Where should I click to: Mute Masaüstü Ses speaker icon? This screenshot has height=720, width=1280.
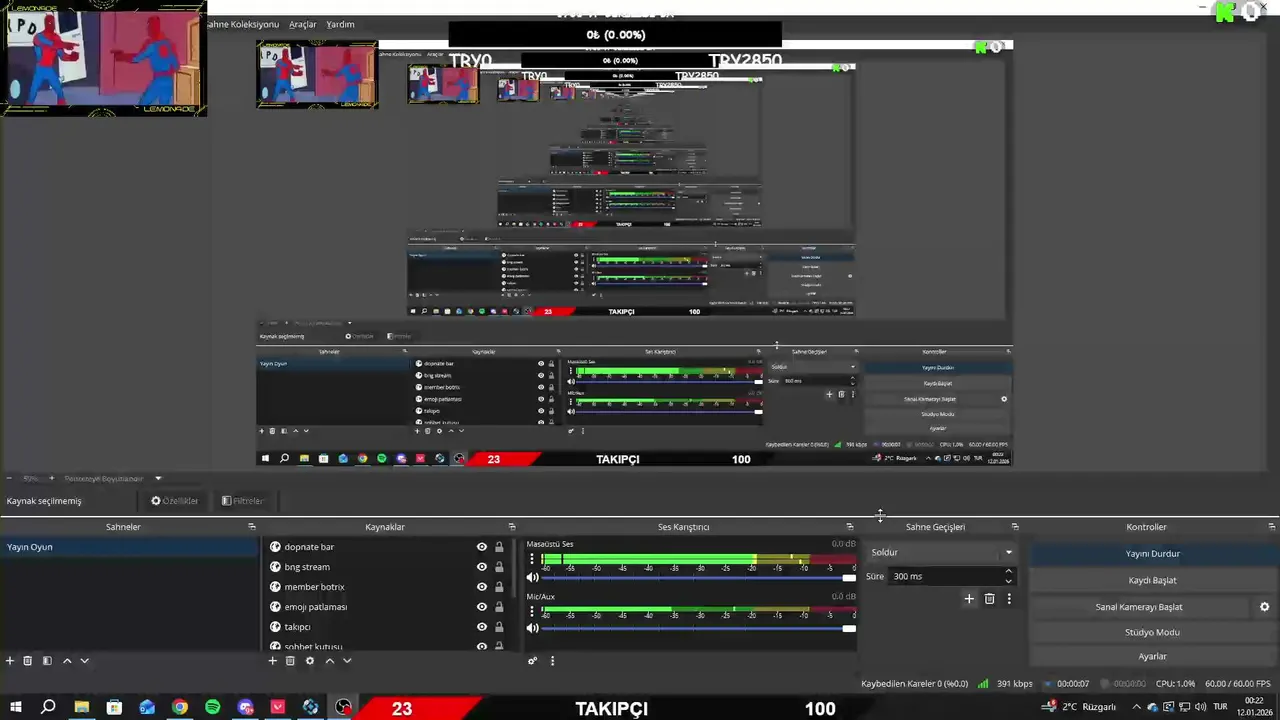tap(532, 577)
